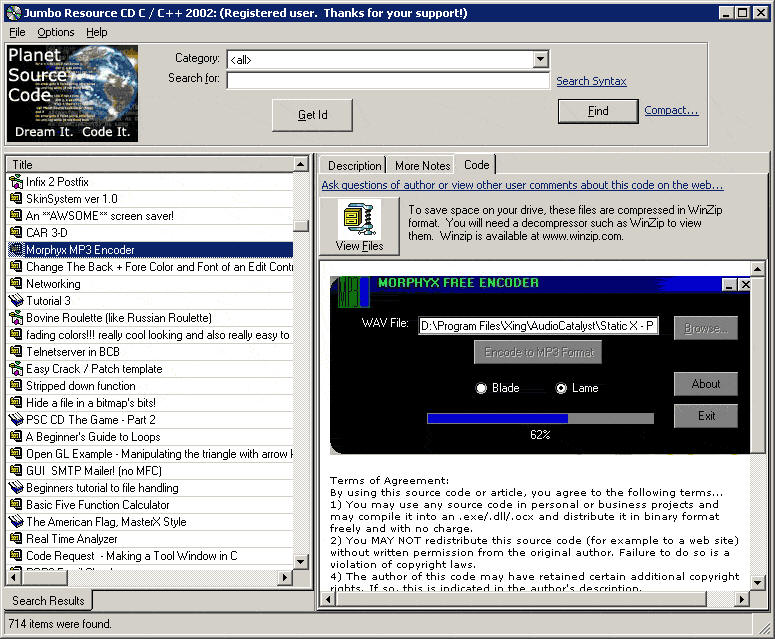Click the Morphyx MP3 Encoder row icon
The image size is (775, 639).
16,250
